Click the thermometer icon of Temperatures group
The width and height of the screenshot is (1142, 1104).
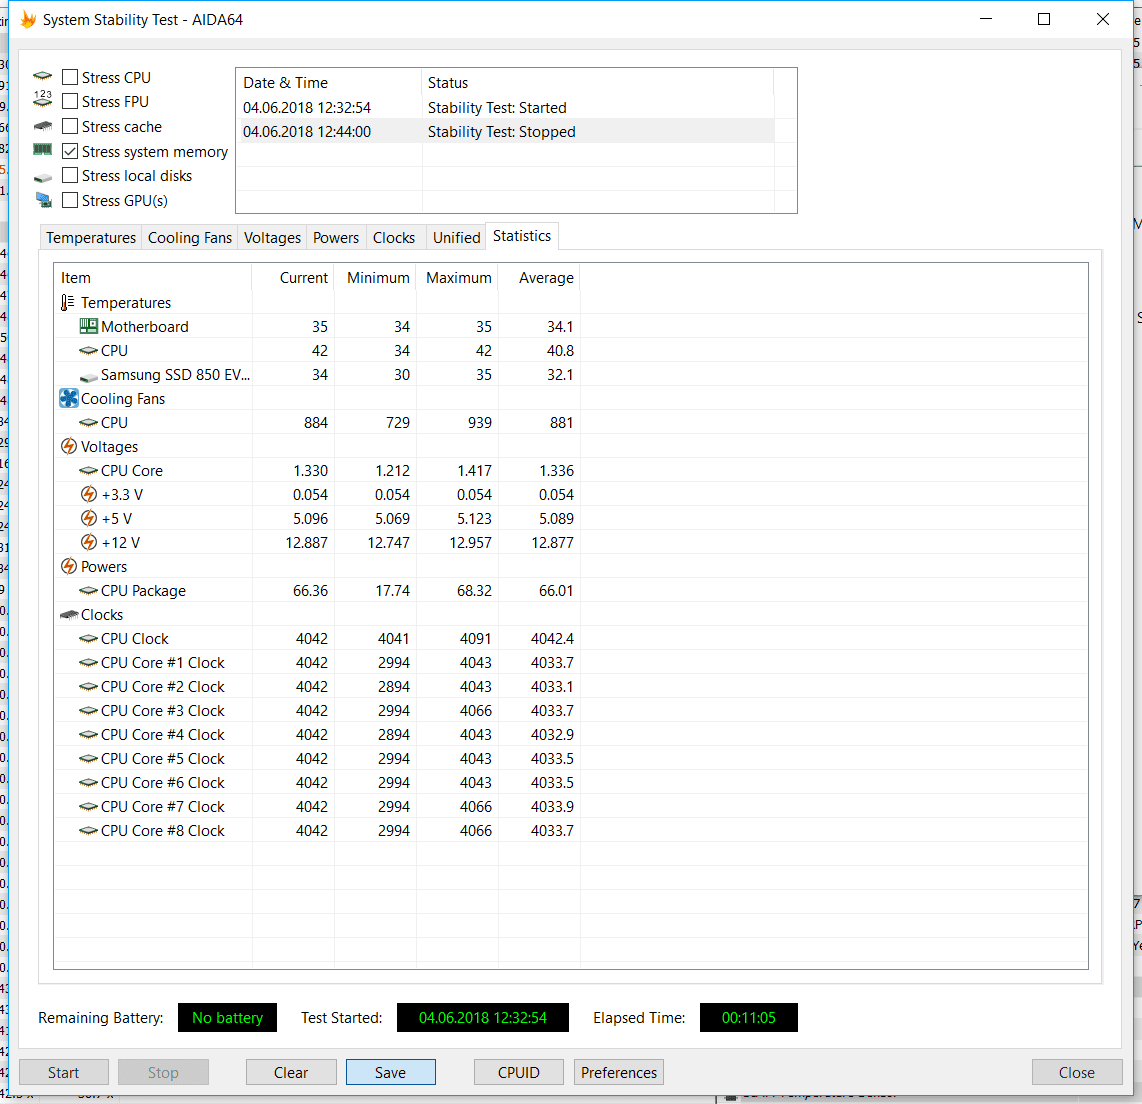pos(68,302)
